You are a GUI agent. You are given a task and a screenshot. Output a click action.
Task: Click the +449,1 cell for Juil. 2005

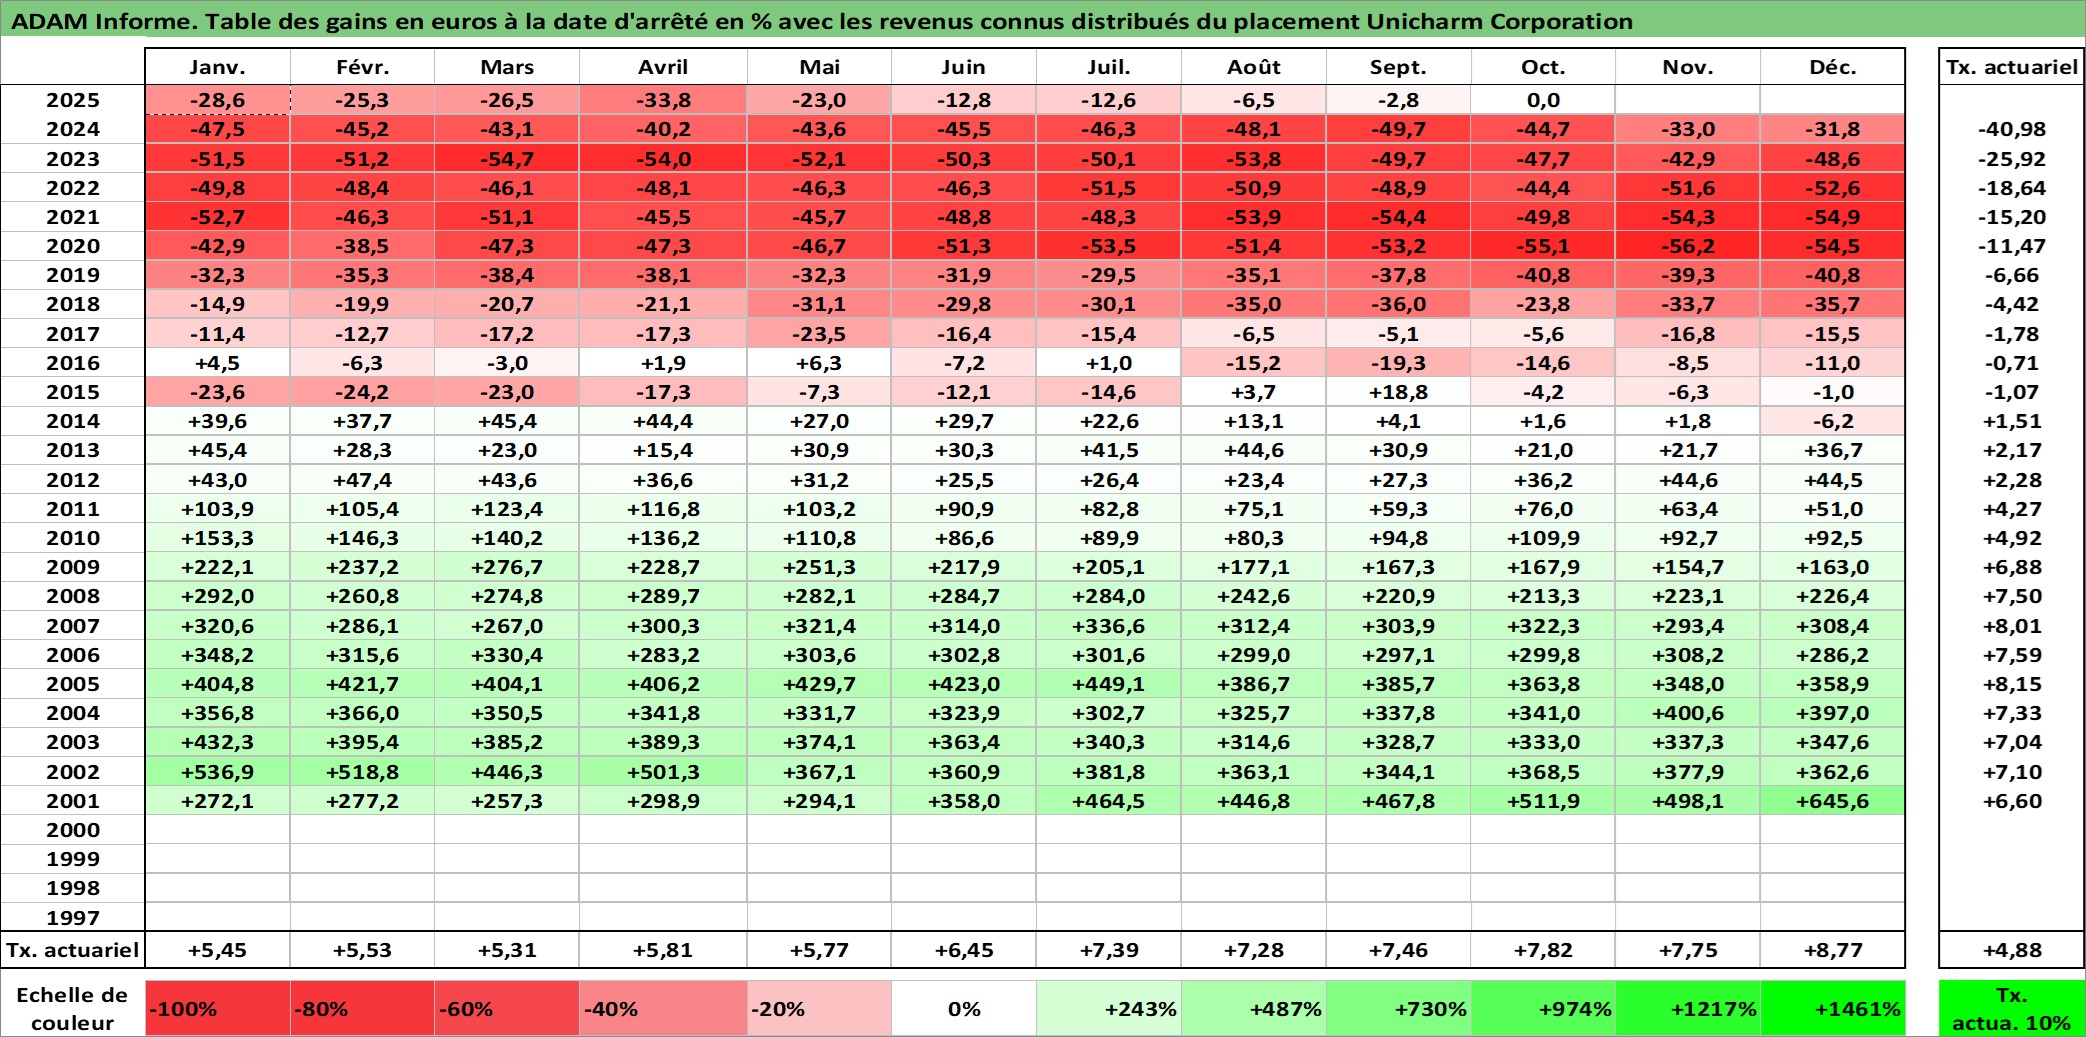[x=1109, y=684]
